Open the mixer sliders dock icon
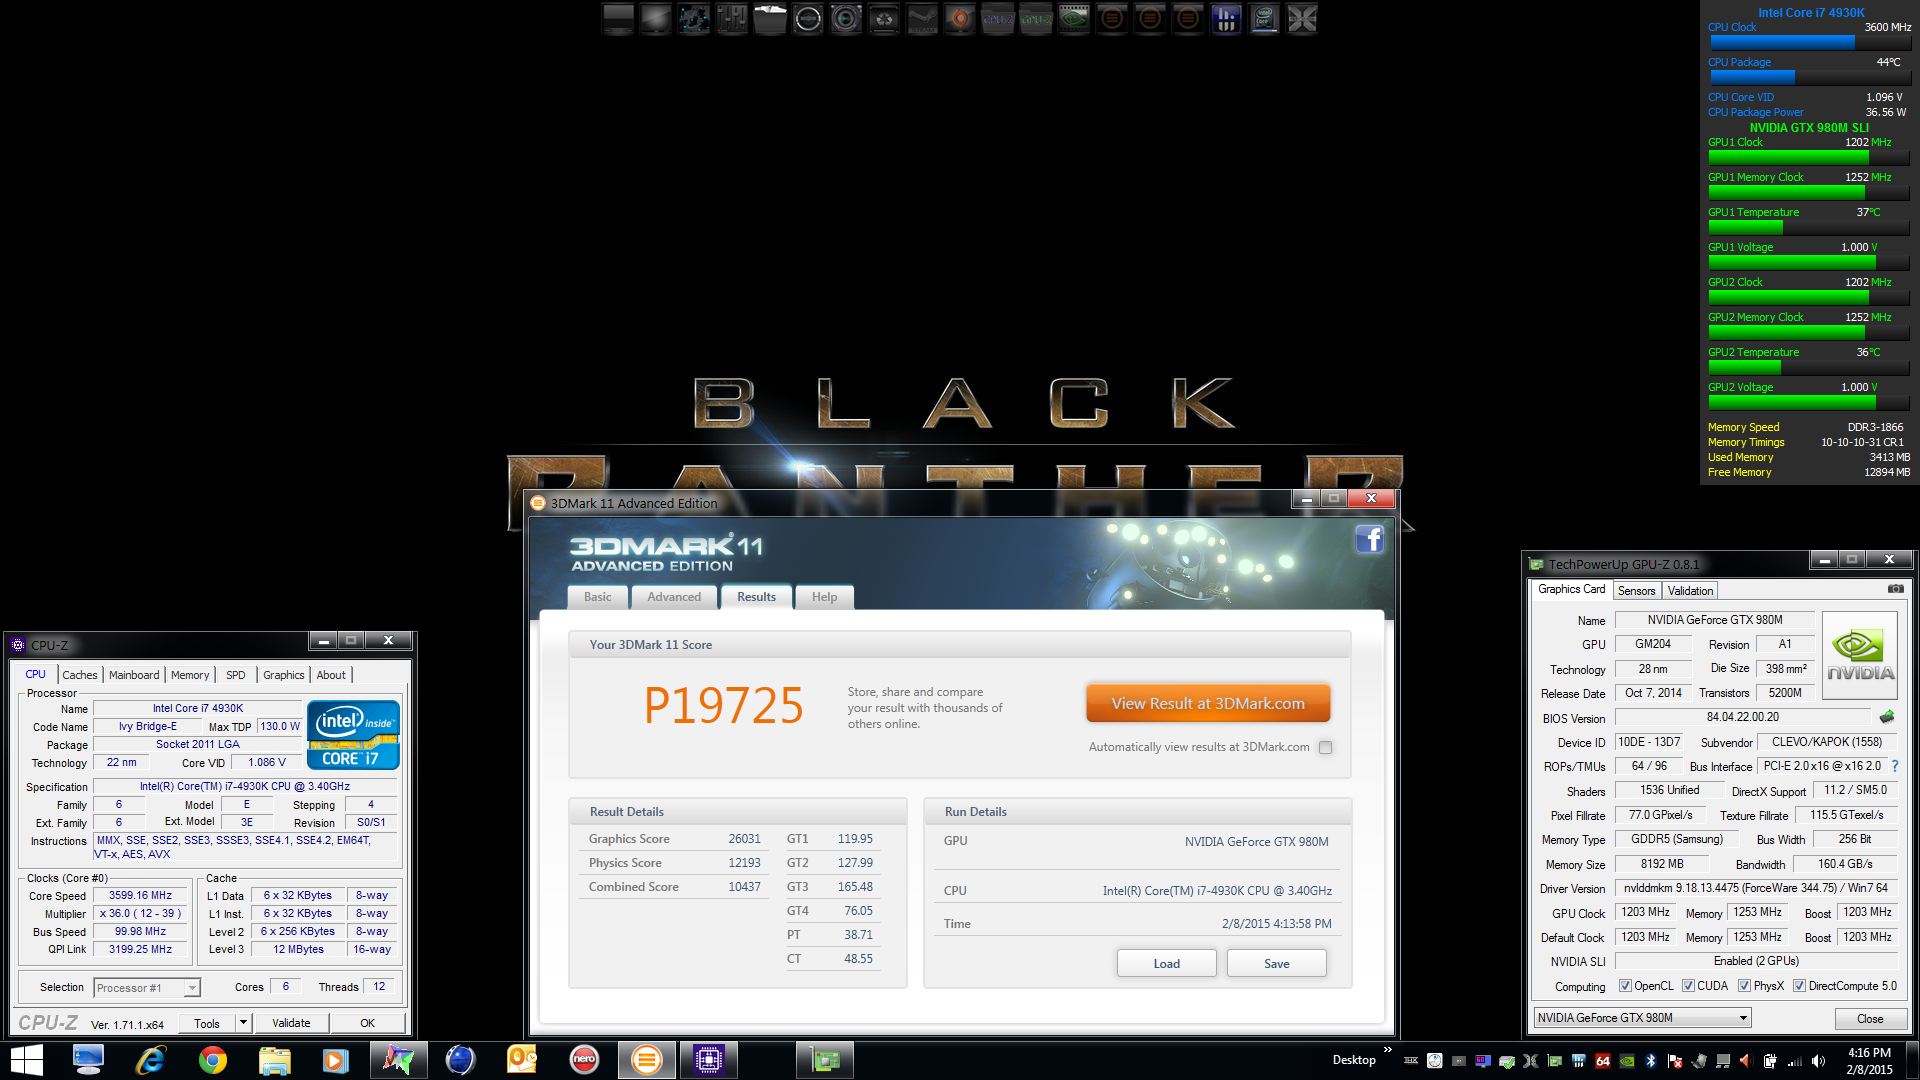The image size is (1920, 1080). click(731, 19)
